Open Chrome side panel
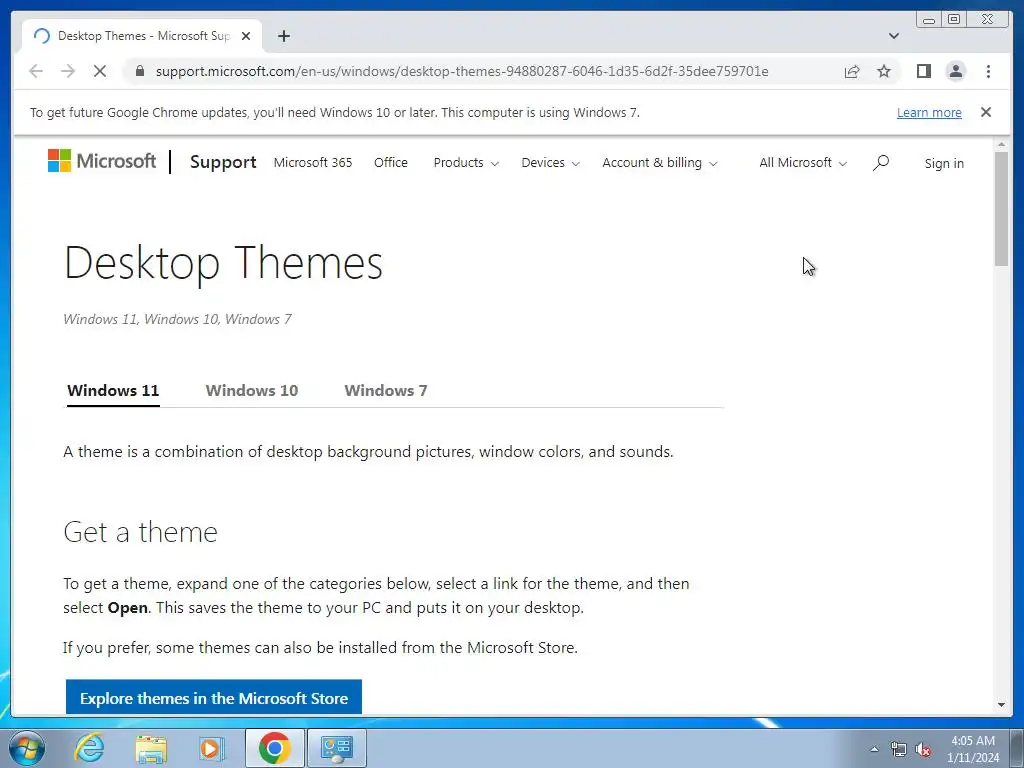The width and height of the screenshot is (1024, 768). pyautogui.click(x=923, y=71)
